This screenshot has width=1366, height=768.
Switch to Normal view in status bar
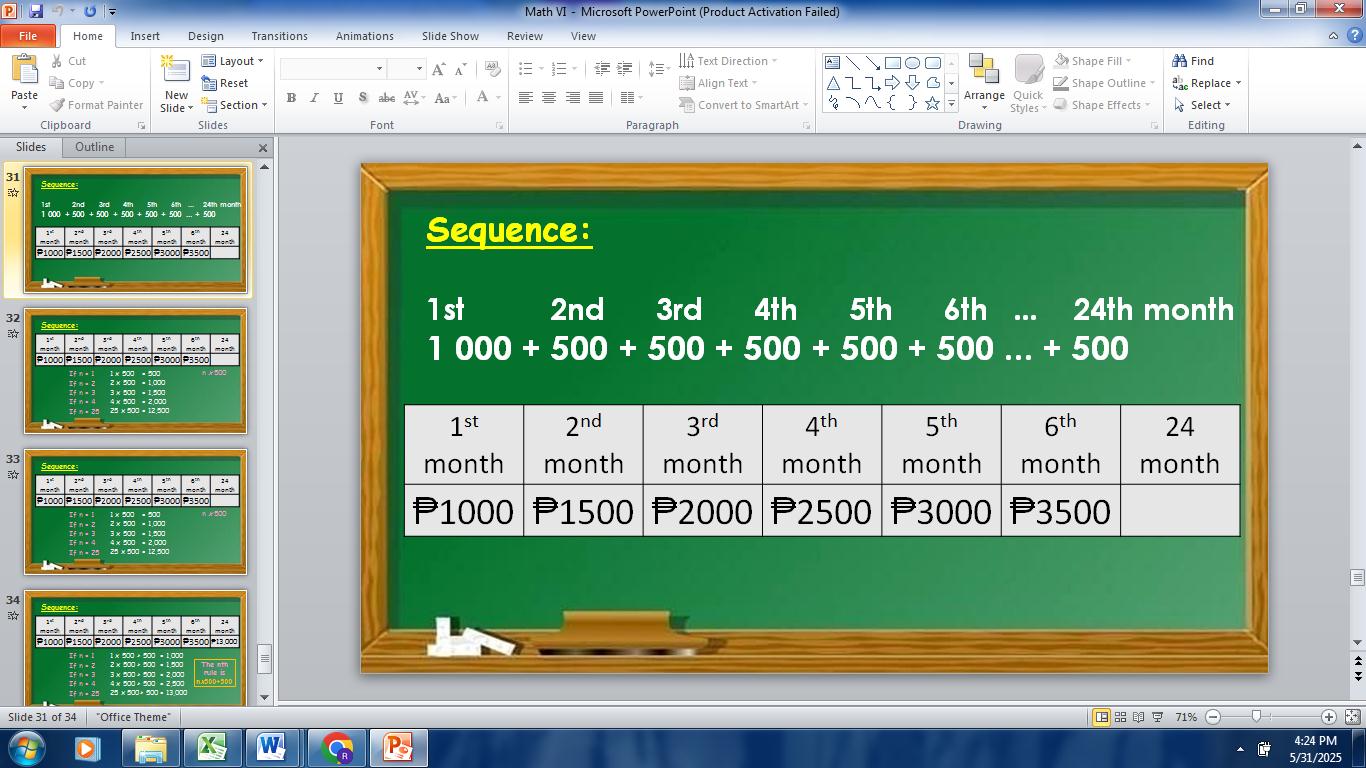(1101, 717)
